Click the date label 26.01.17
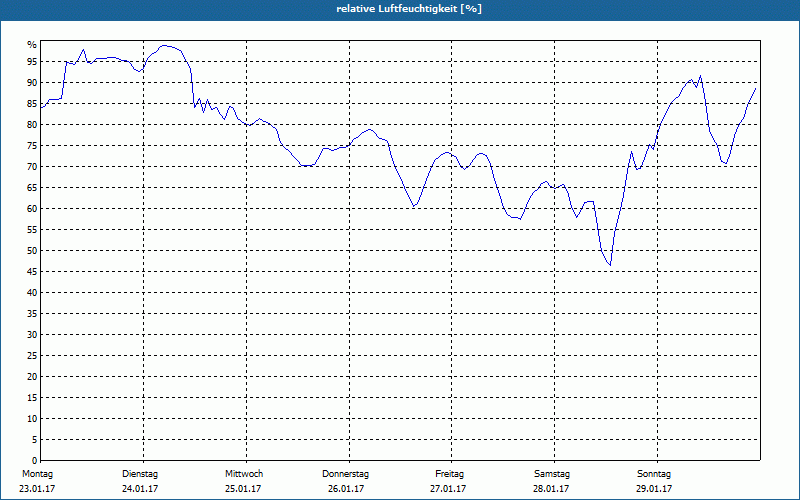This screenshot has width=800, height=500. point(346,489)
